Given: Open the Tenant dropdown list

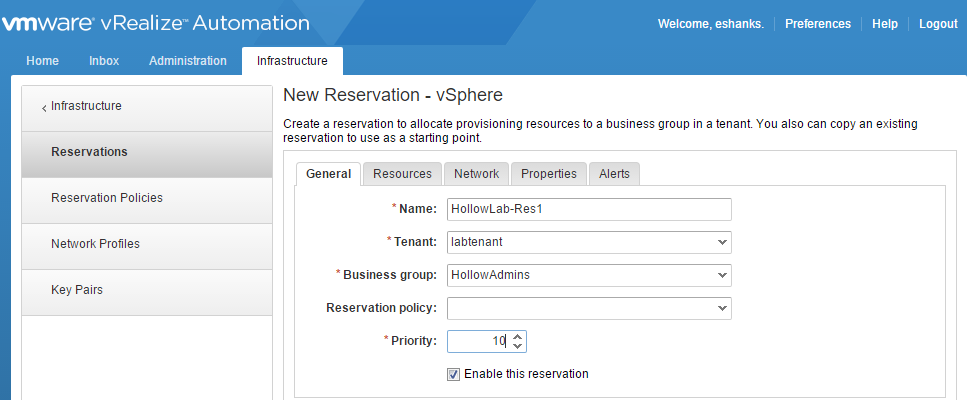Looking at the screenshot, I should point(589,242).
